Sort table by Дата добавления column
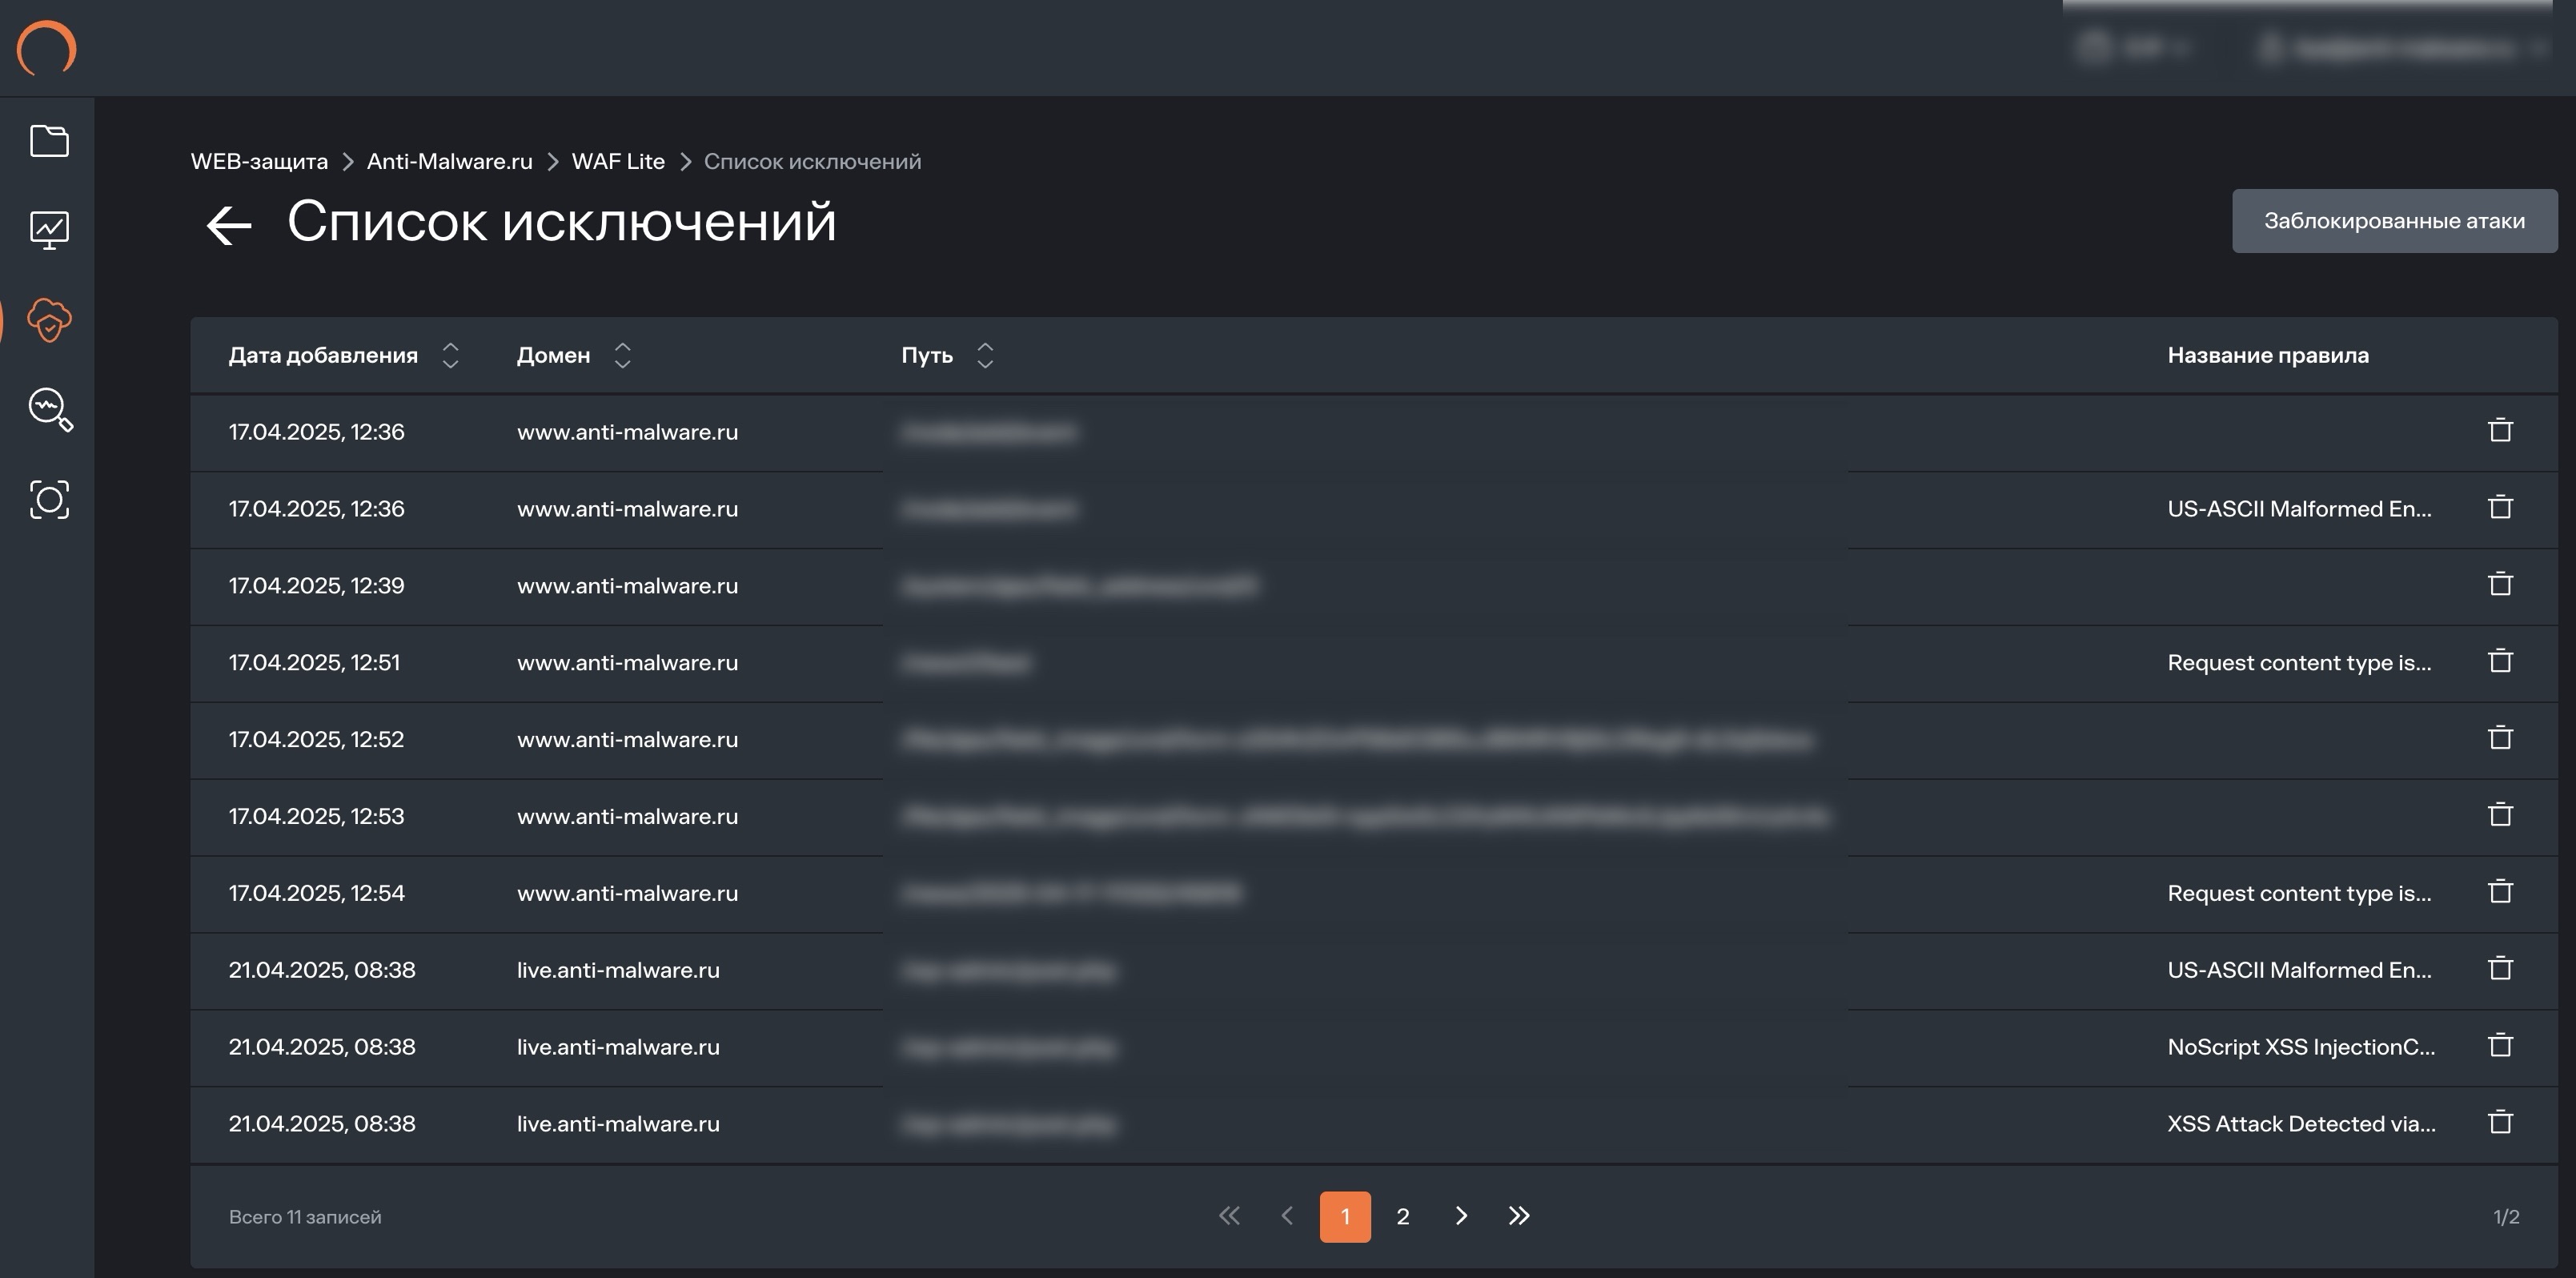The image size is (2576, 1278). pos(450,355)
